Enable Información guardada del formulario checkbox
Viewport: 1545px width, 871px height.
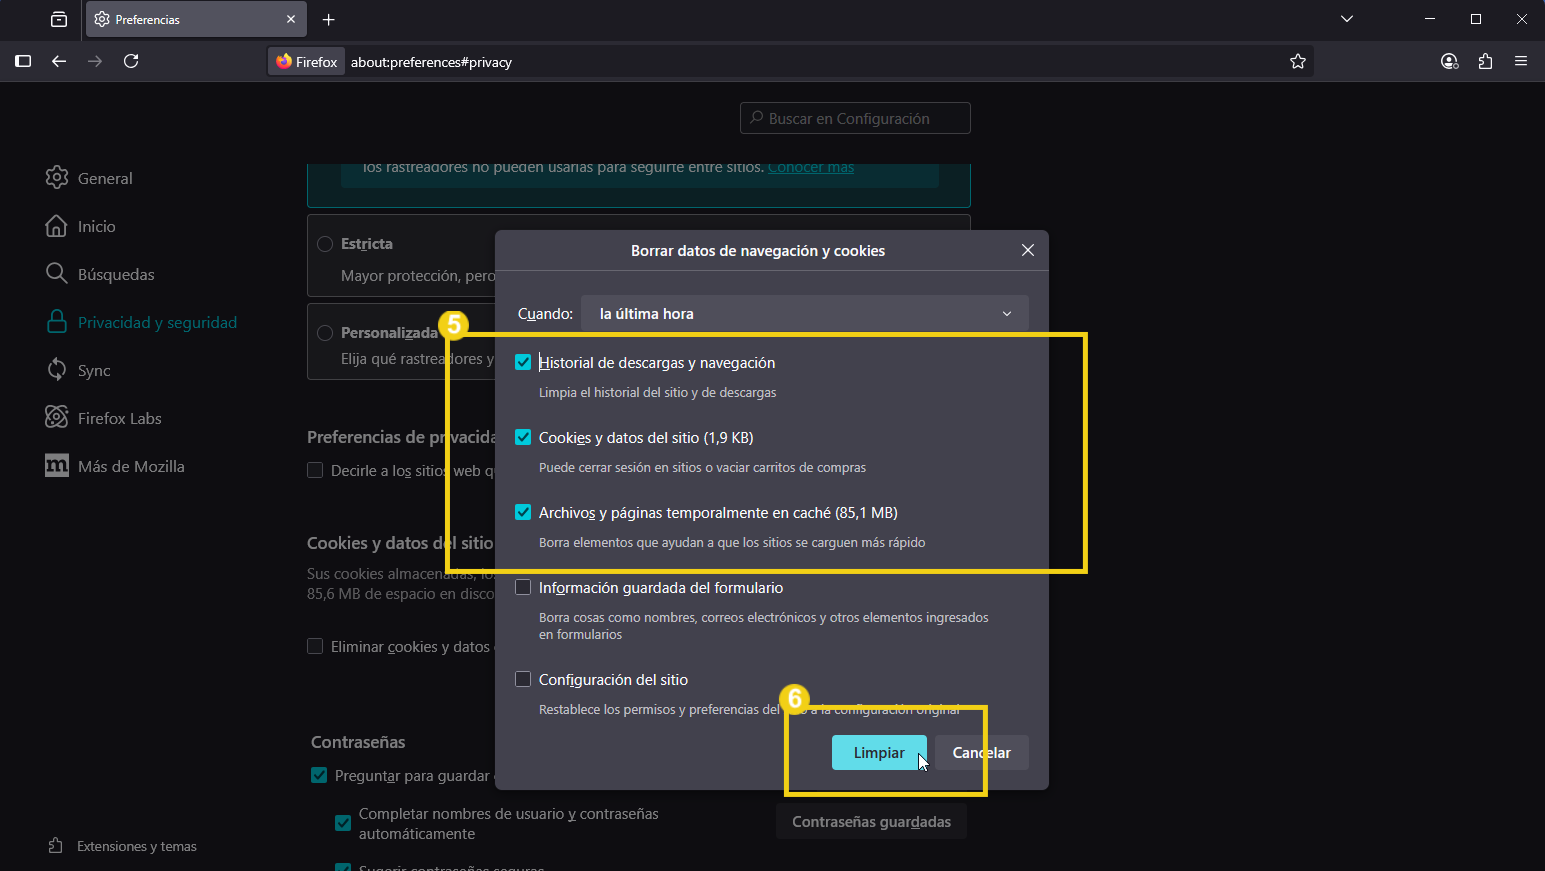[x=523, y=587]
